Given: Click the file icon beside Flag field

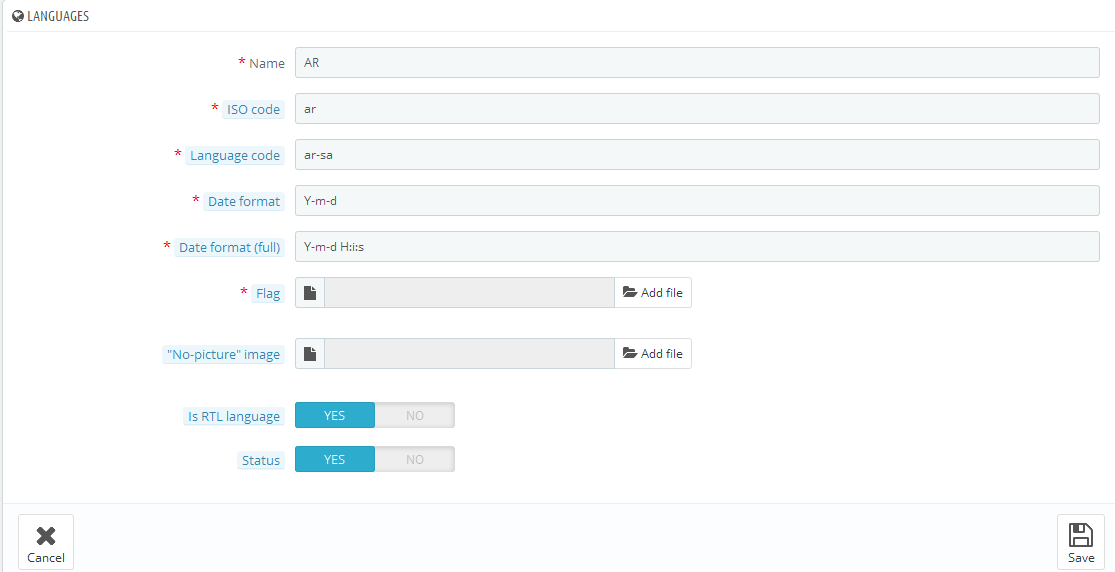Looking at the screenshot, I should coord(310,292).
